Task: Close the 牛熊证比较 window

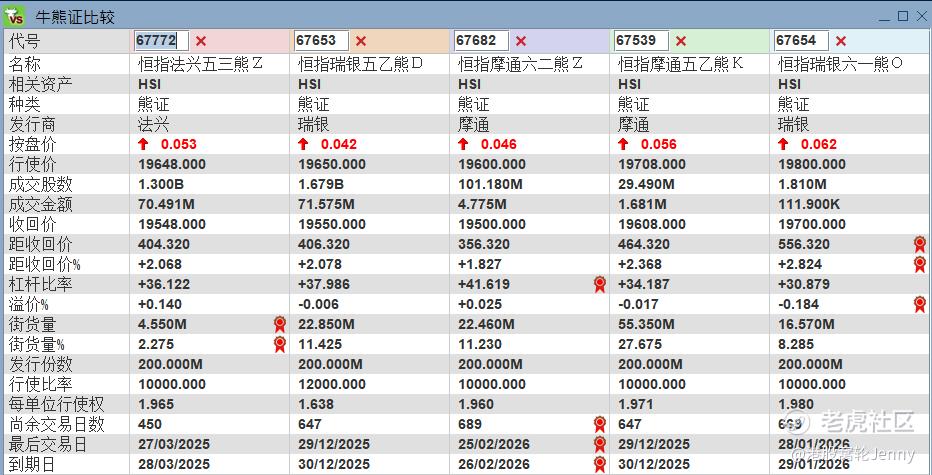Action: point(920,16)
